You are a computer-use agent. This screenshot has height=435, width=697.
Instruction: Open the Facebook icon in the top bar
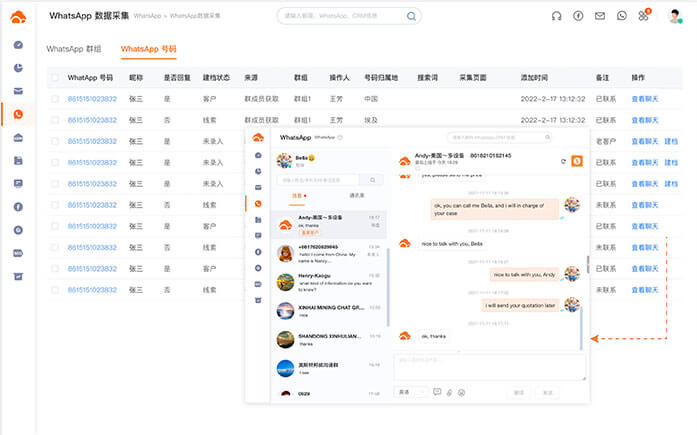(578, 16)
